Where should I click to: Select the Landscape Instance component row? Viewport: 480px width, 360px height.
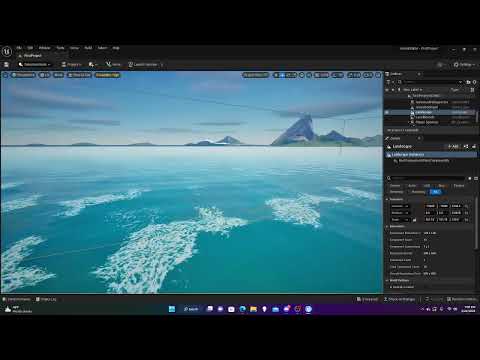point(431,155)
